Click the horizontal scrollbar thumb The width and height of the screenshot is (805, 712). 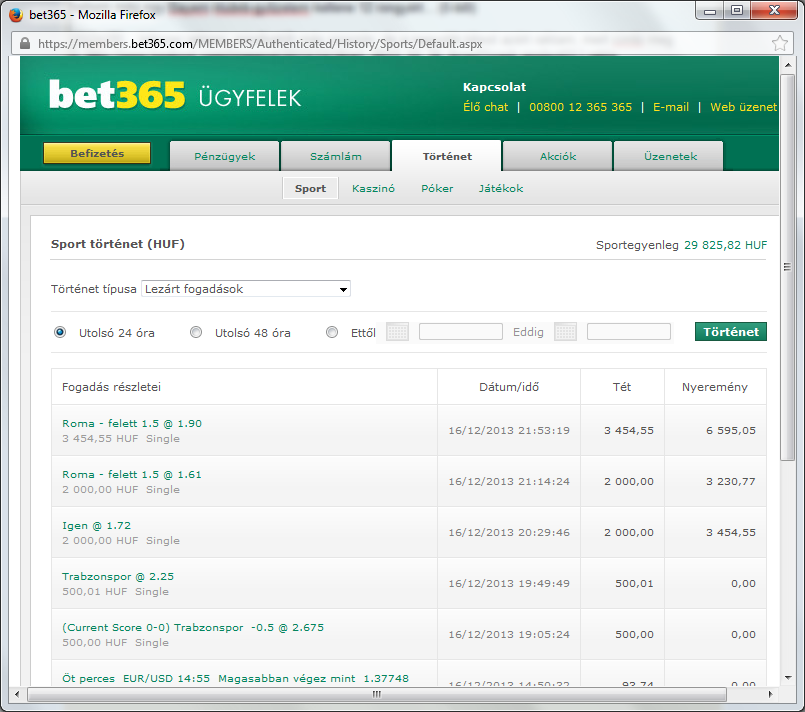377,694
